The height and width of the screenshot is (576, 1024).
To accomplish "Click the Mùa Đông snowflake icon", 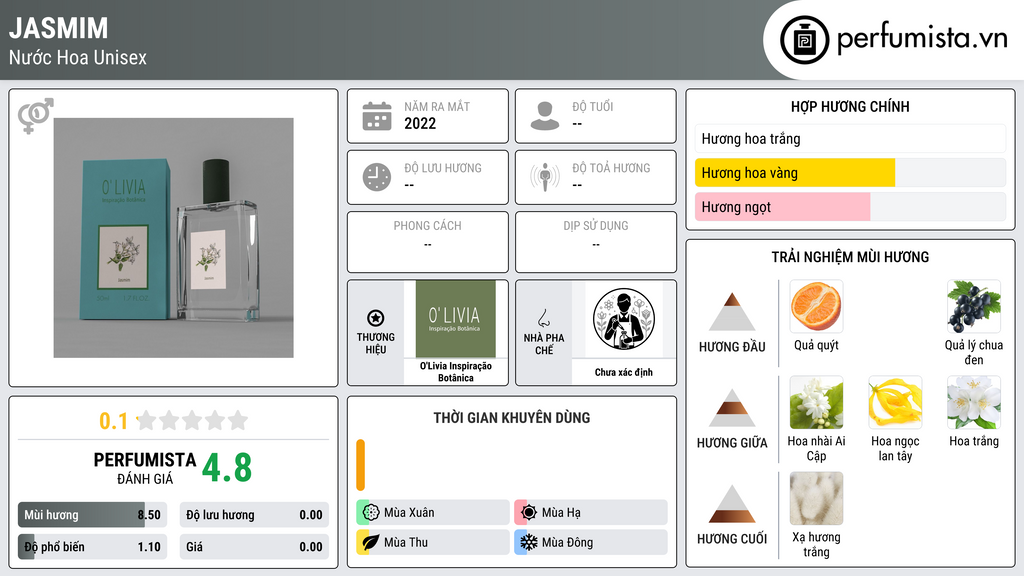I will point(529,542).
